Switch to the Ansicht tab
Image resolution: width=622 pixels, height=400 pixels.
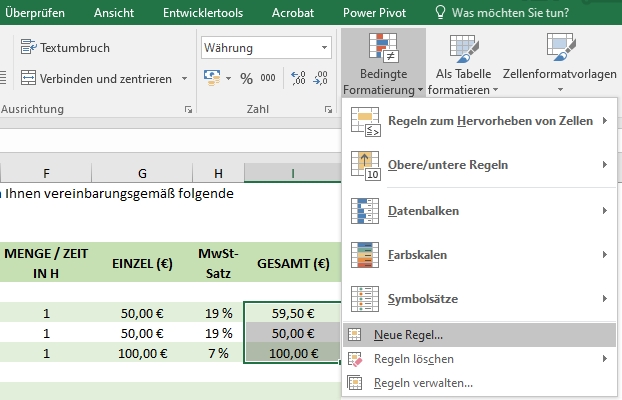[114, 13]
